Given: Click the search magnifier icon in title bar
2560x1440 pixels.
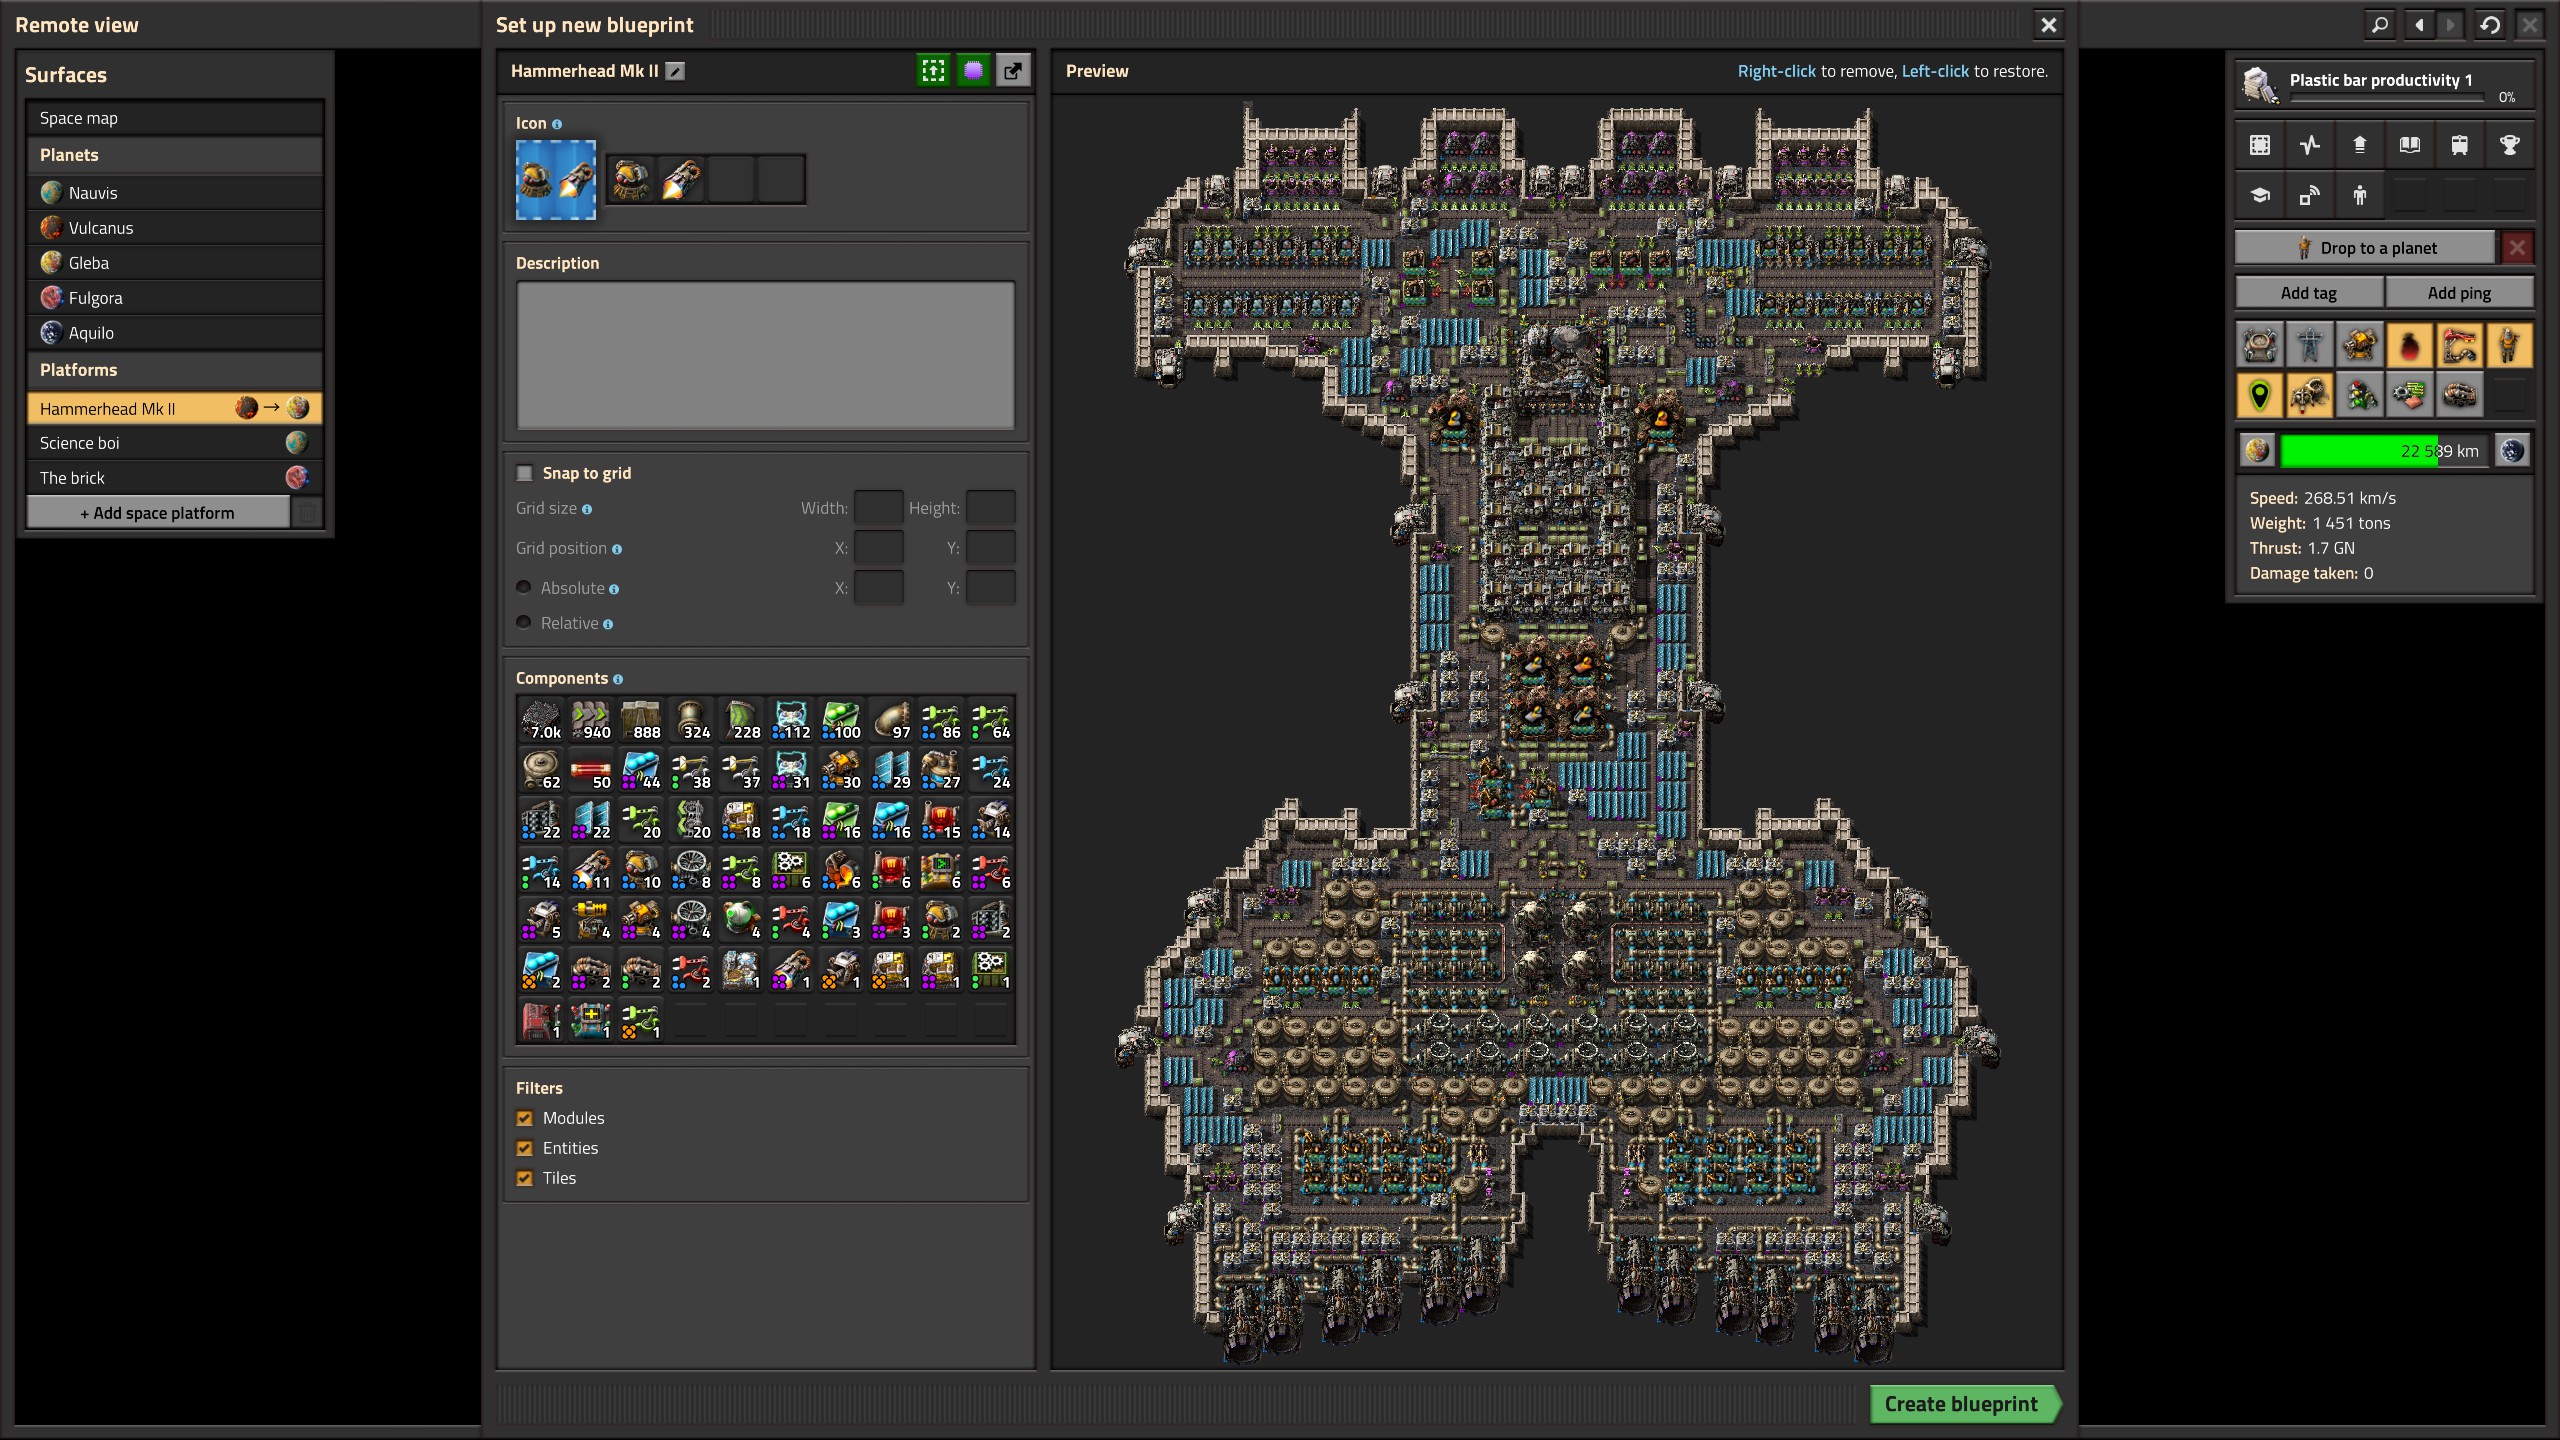Looking at the screenshot, I should coord(2380,25).
